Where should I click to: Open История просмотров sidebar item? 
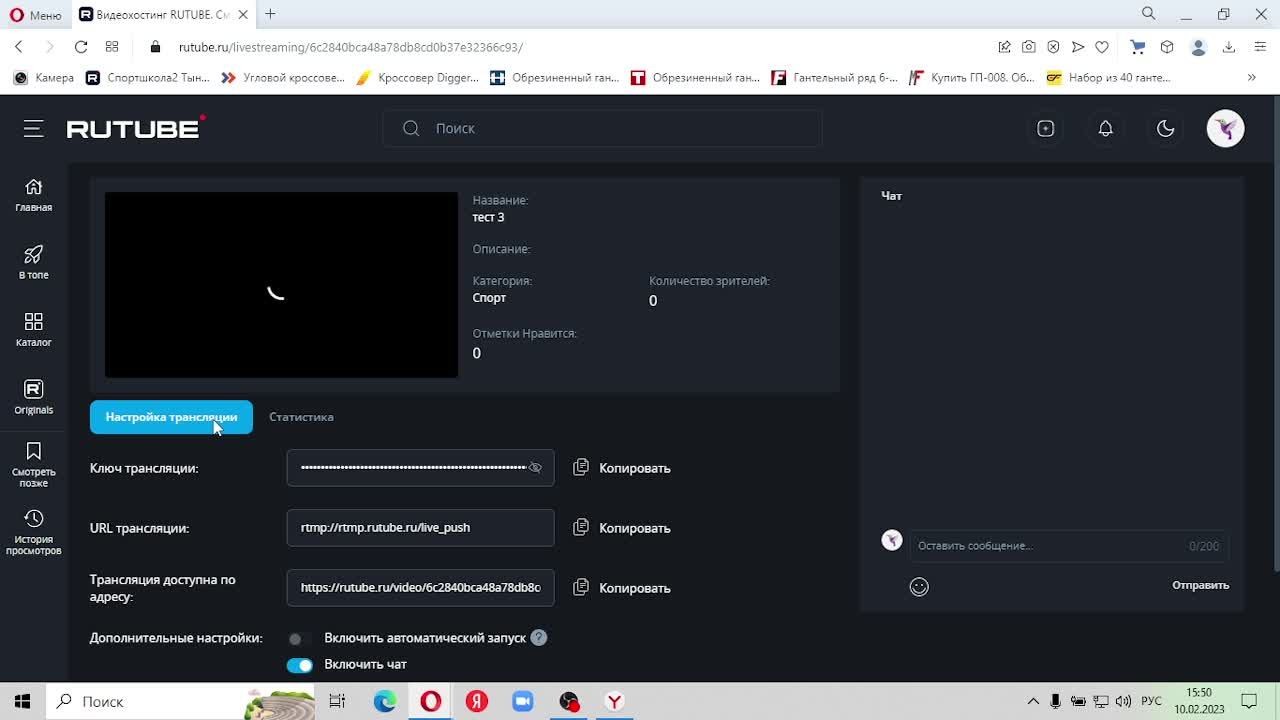(33, 532)
